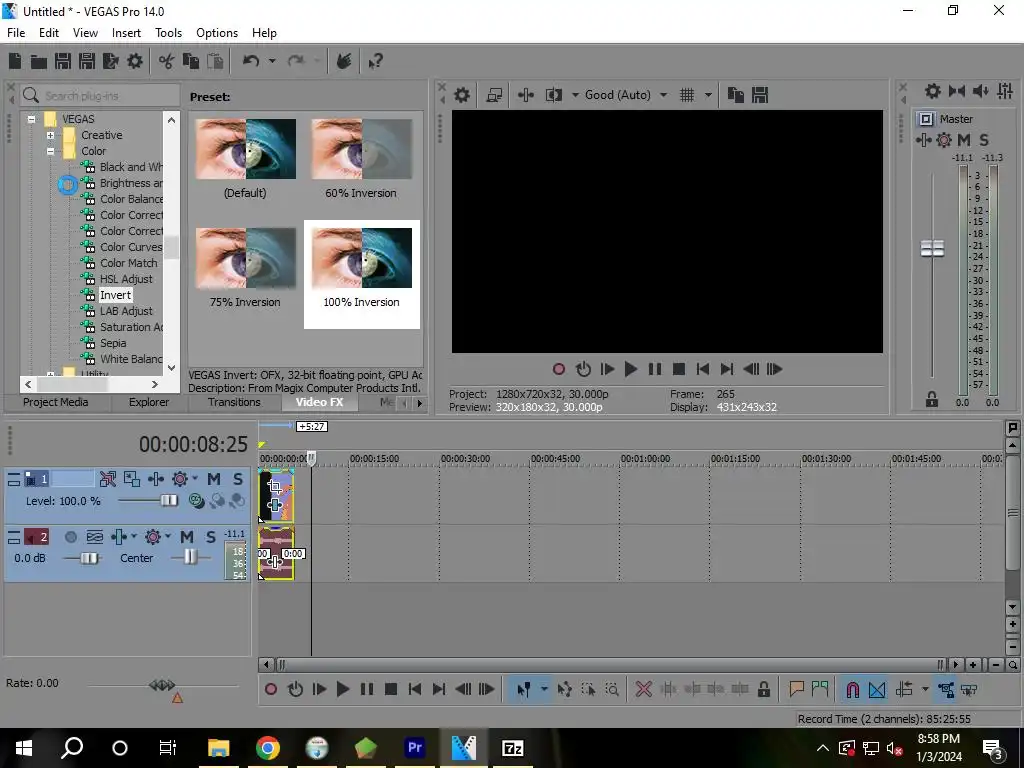
Task: Click the Delete red X icon
Action: pyautogui.click(x=644, y=689)
